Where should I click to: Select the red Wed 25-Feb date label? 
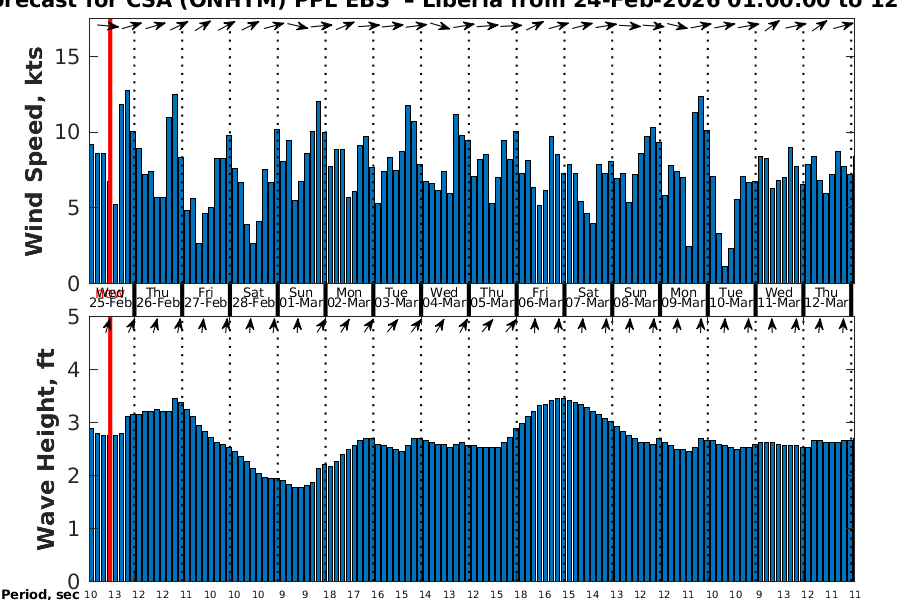[110, 297]
